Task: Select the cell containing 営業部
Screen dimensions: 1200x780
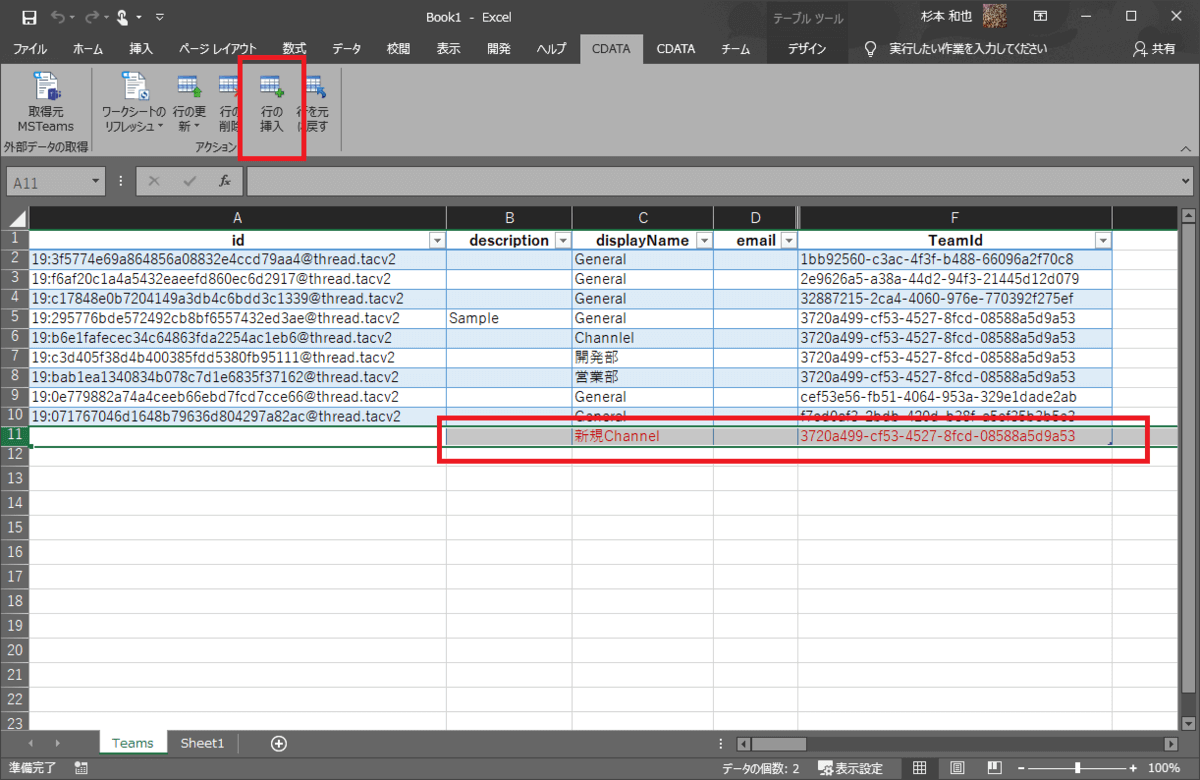Action: (x=642, y=377)
